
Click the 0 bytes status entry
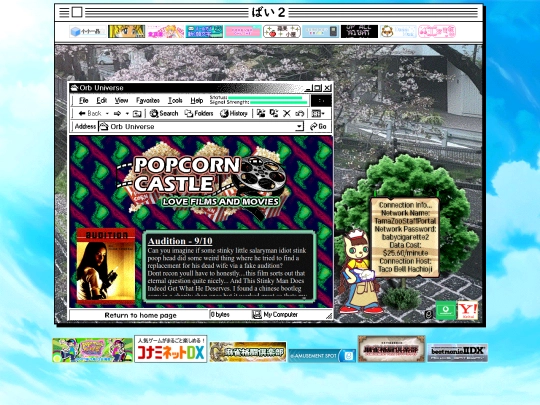click(220, 314)
